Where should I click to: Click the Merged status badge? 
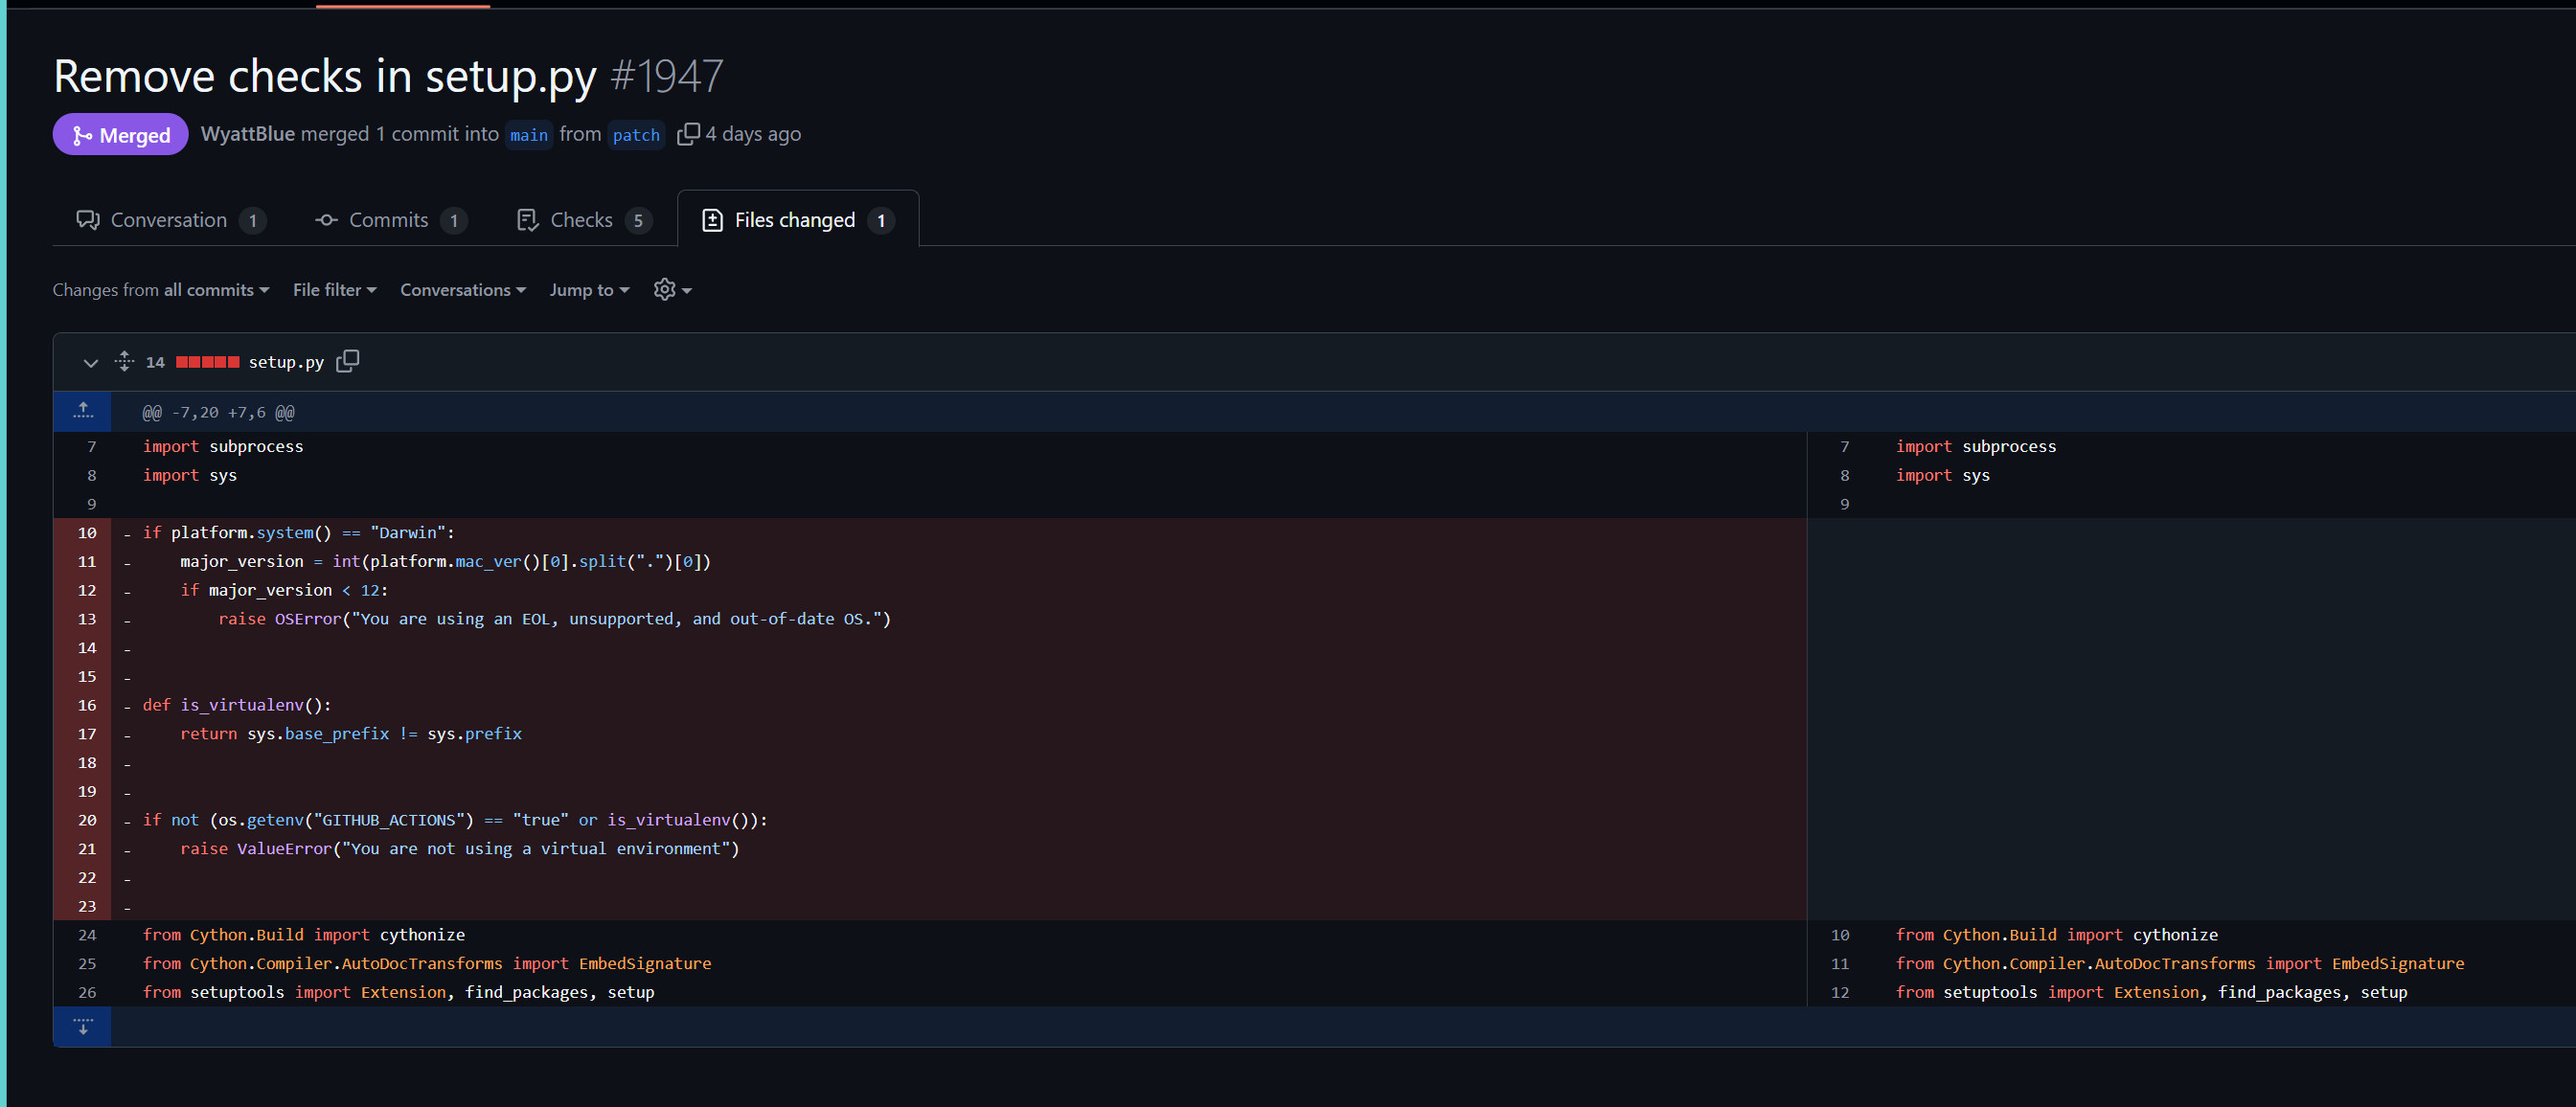pos(121,134)
